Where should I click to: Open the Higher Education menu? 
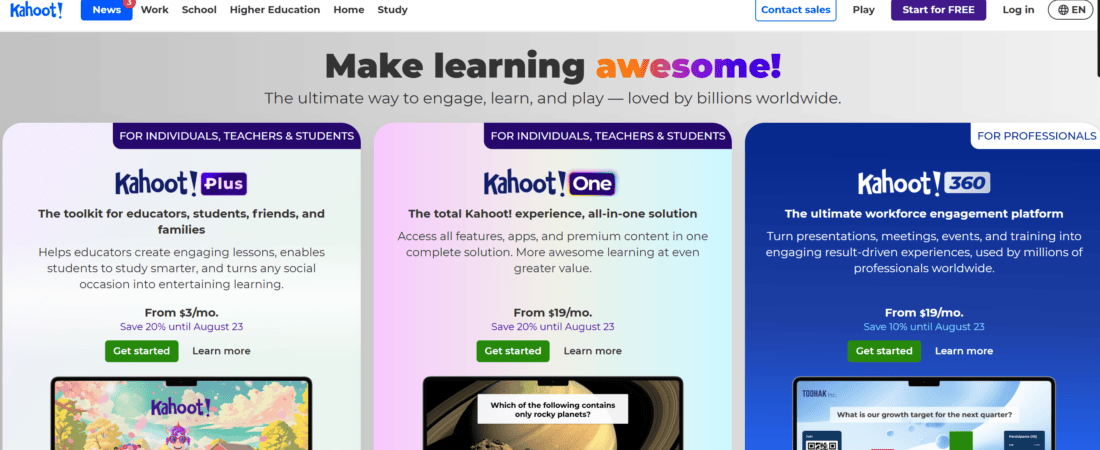pos(275,10)
